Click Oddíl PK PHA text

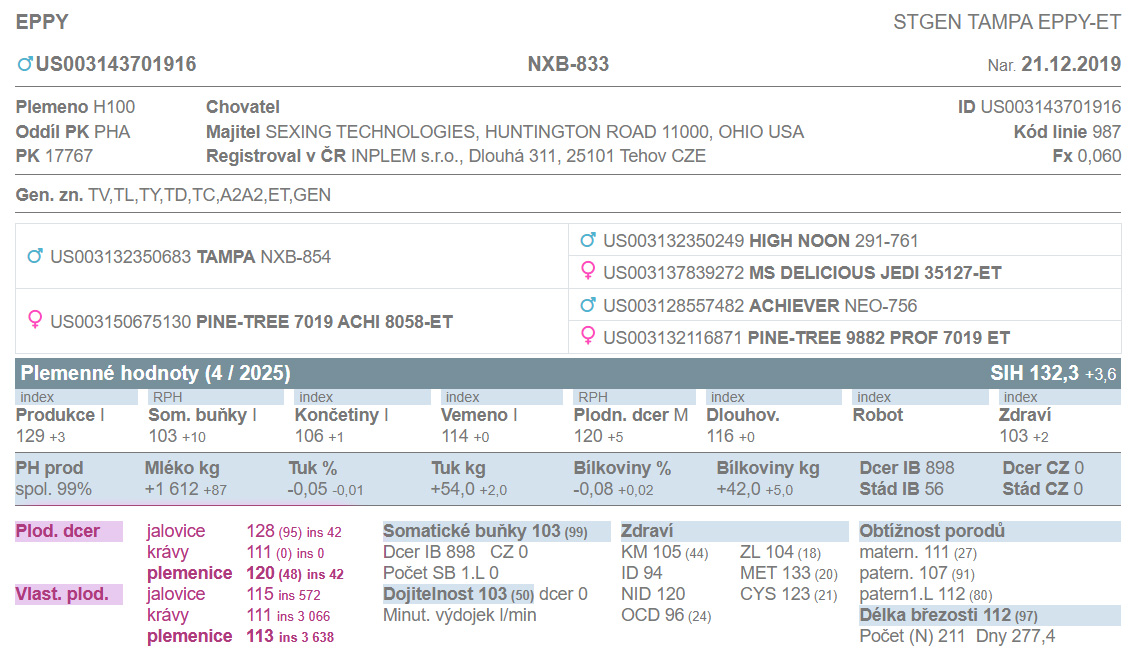click(73, 132)
